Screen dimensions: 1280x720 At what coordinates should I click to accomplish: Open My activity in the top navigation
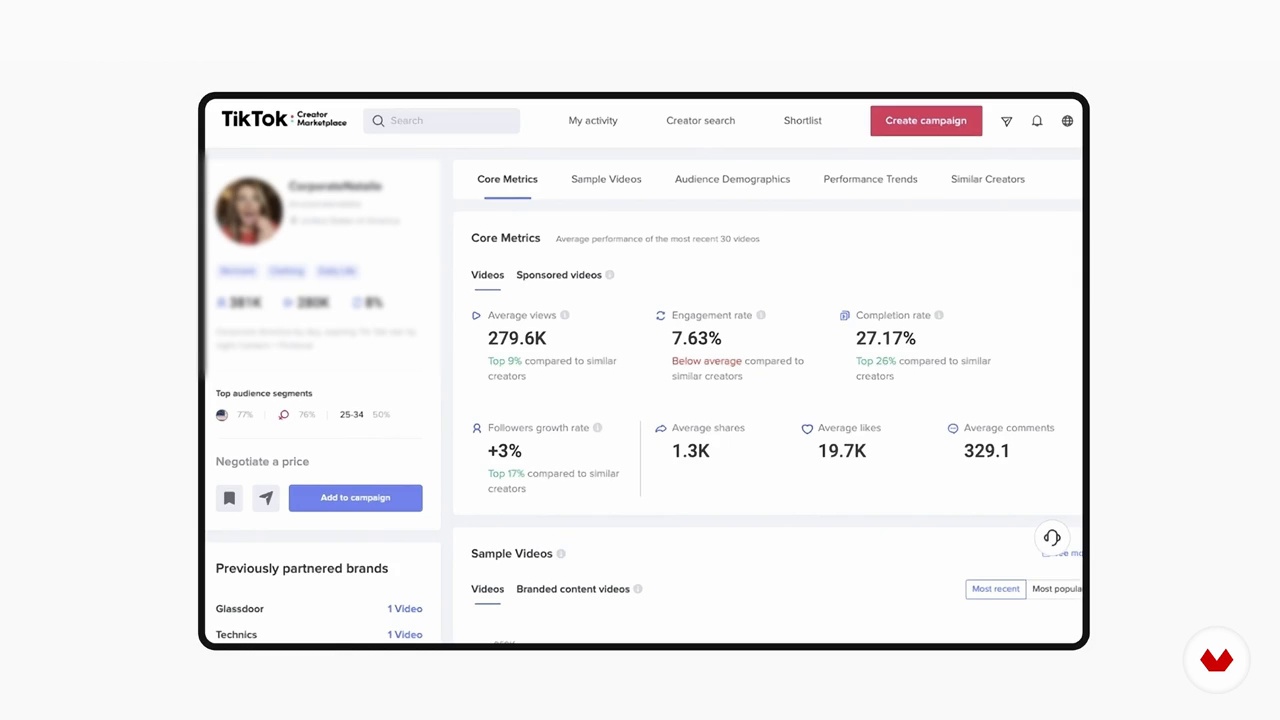click(x=593, y=121)
